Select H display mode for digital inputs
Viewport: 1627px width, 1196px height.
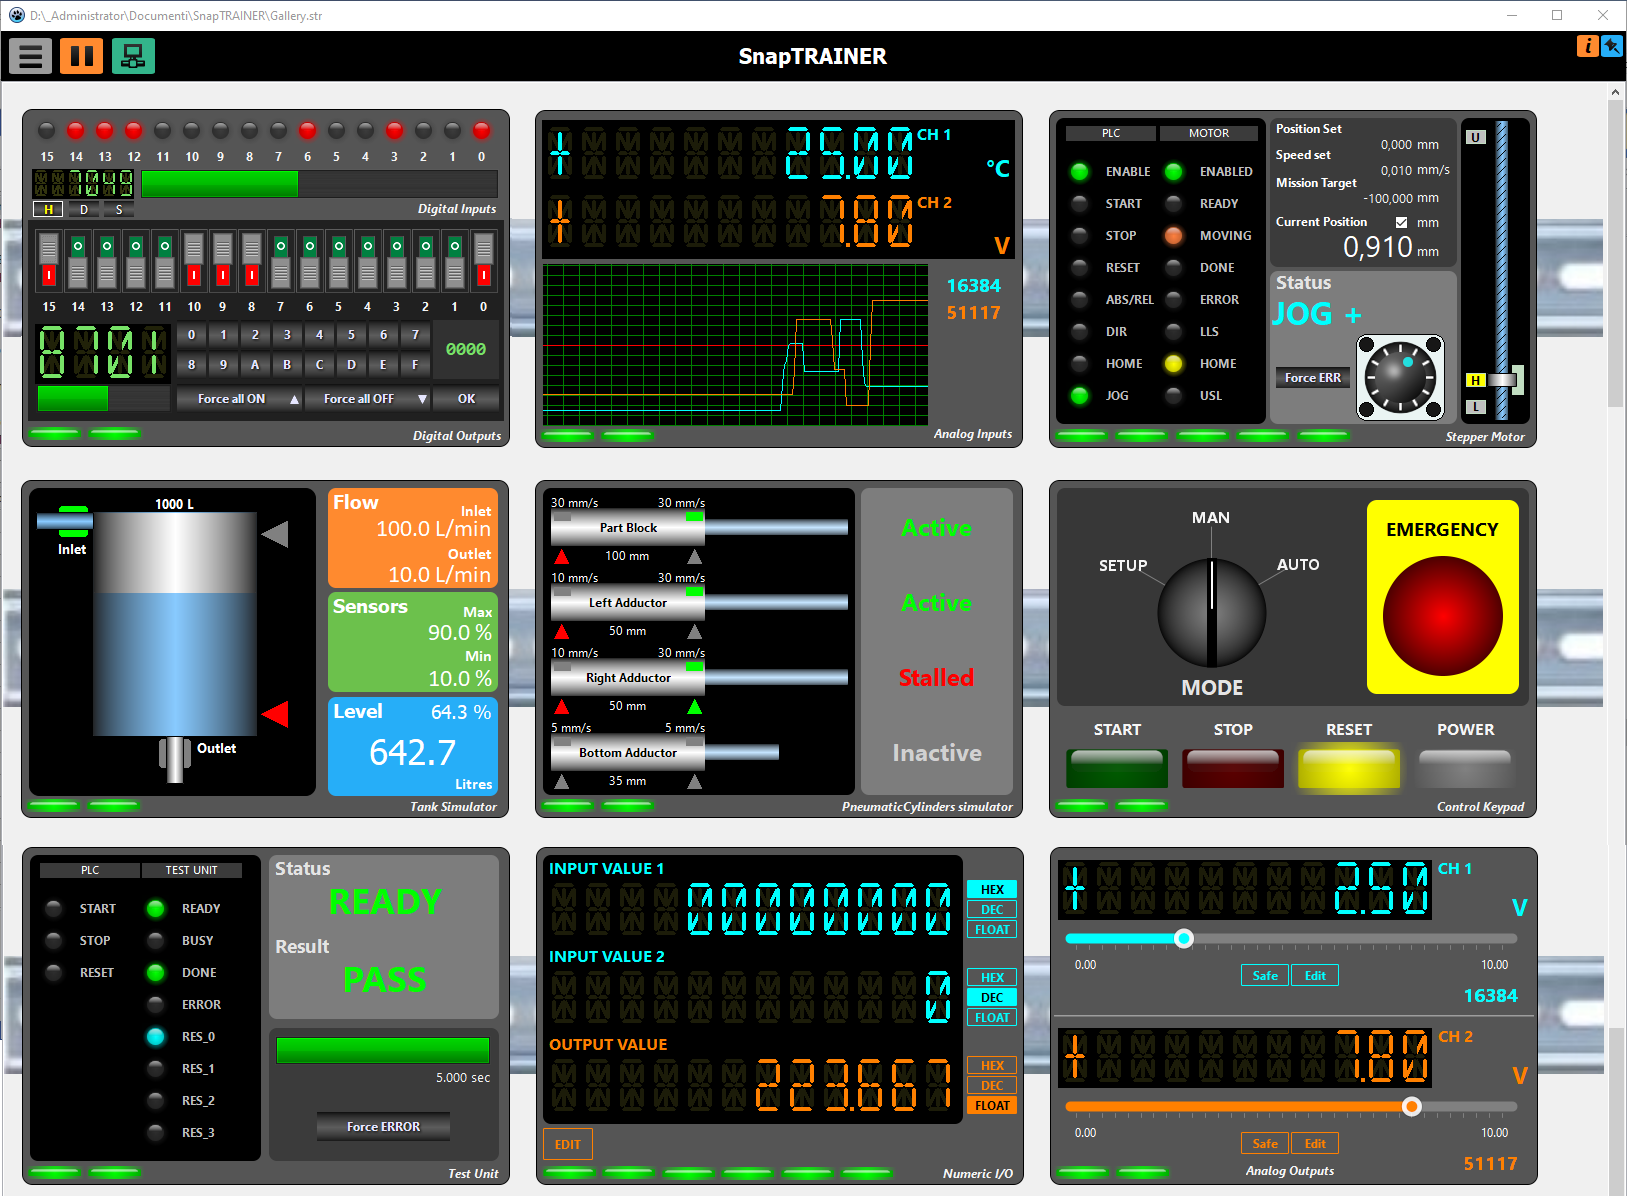click(48, 209)
